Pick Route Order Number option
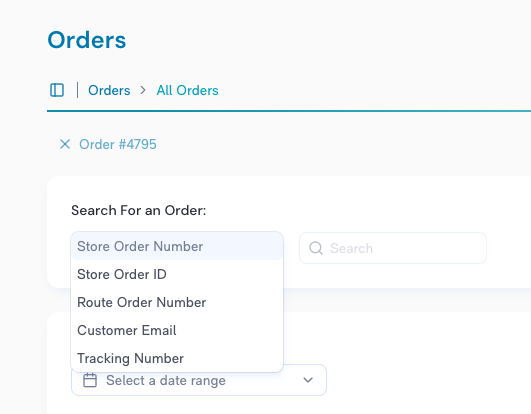 [x=177, y=302]
